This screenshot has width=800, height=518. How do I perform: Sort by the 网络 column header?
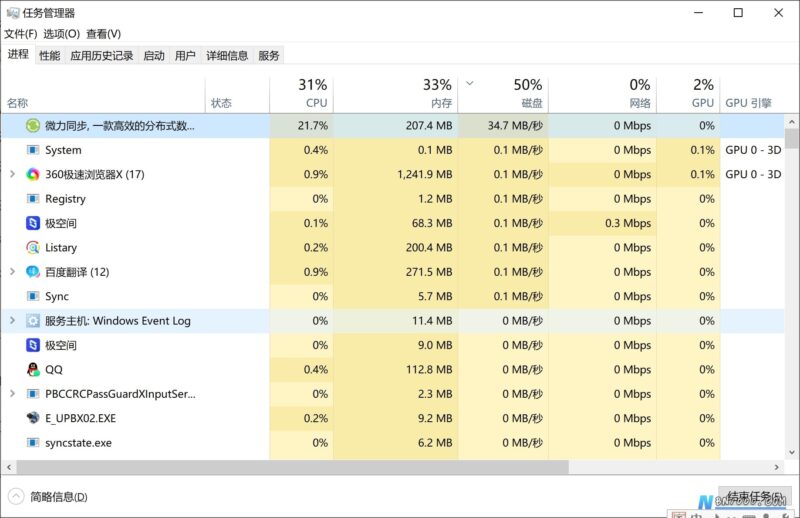click(603, 94)
